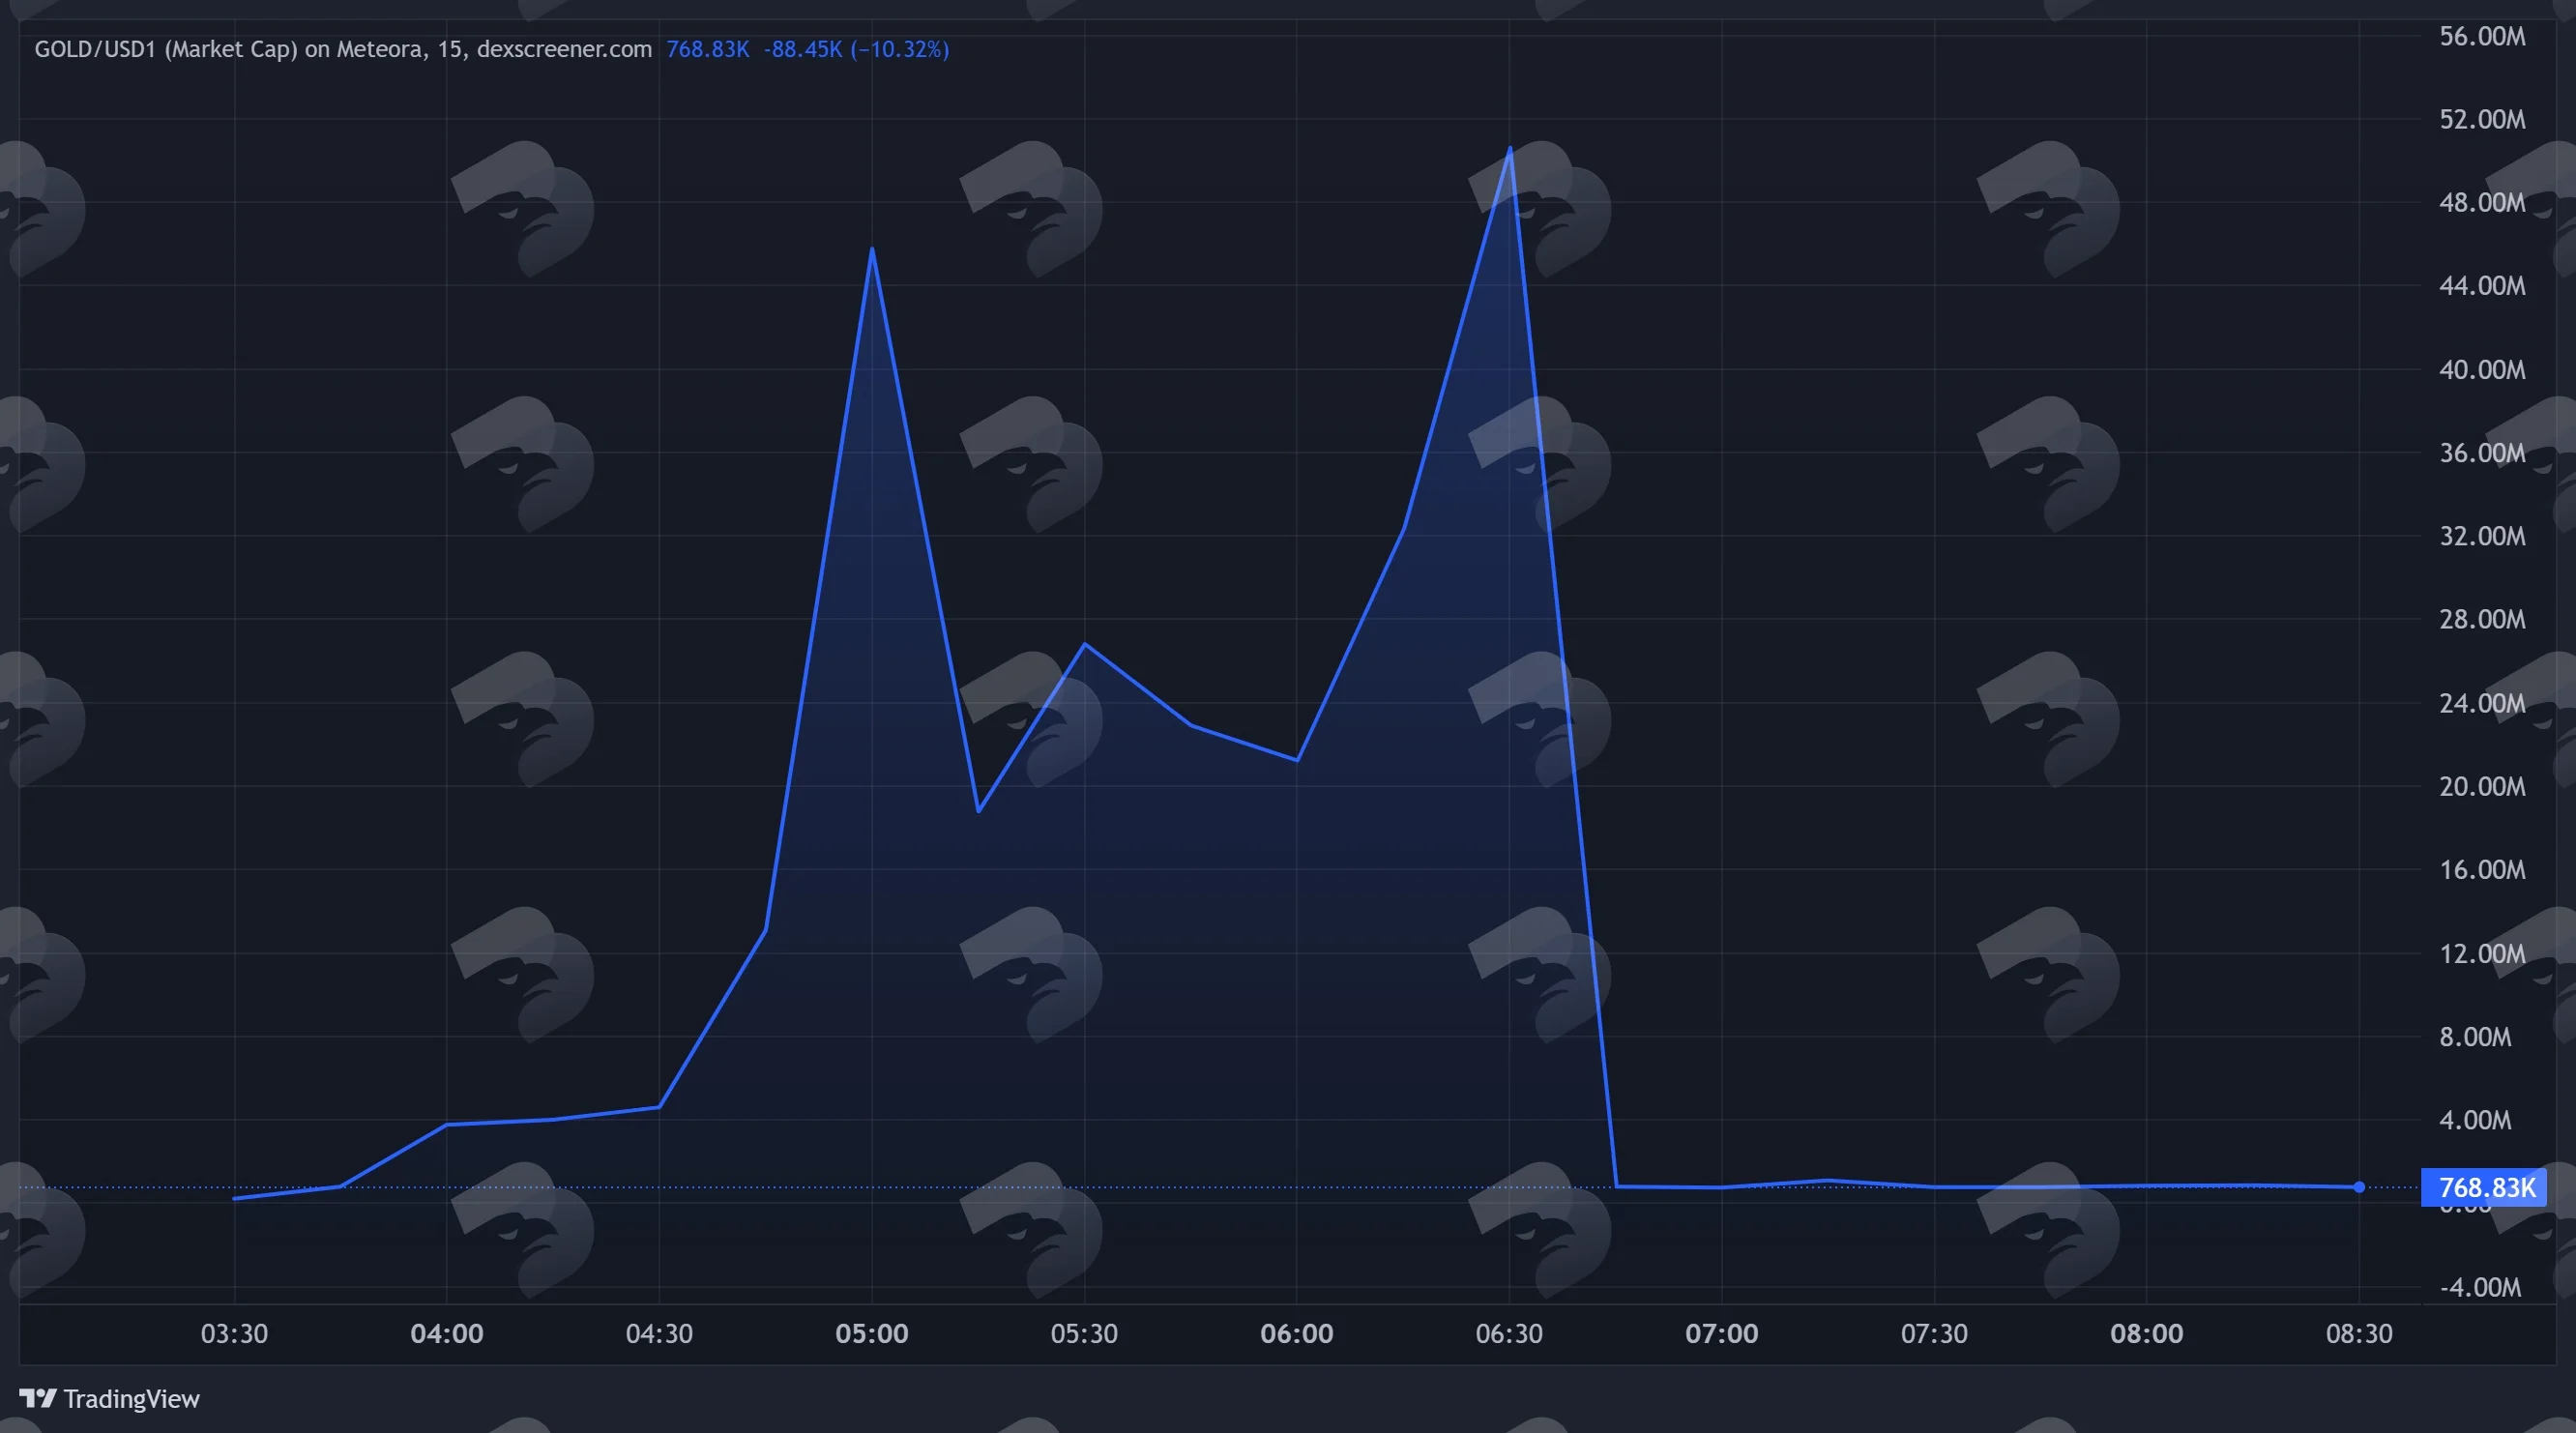Click the 52.00M price axis label
Image resolution: width=2576 pixels, height=1433 pixels.
pos(2482,119)
